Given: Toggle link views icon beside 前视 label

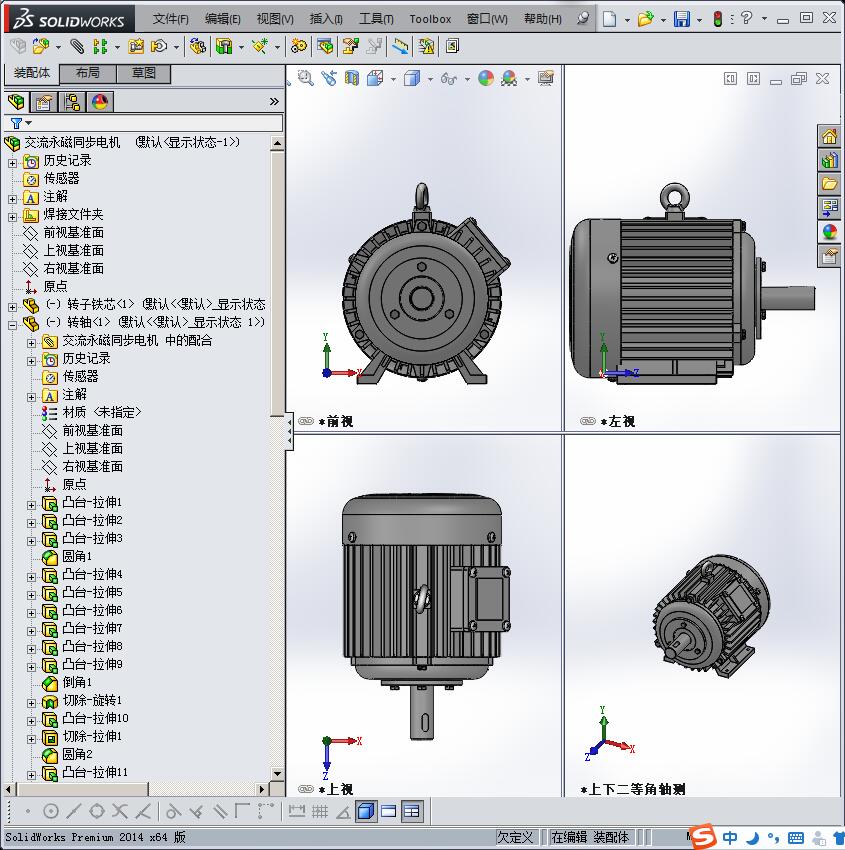Looking at the screenshot, I should click(x=306, y=421).
